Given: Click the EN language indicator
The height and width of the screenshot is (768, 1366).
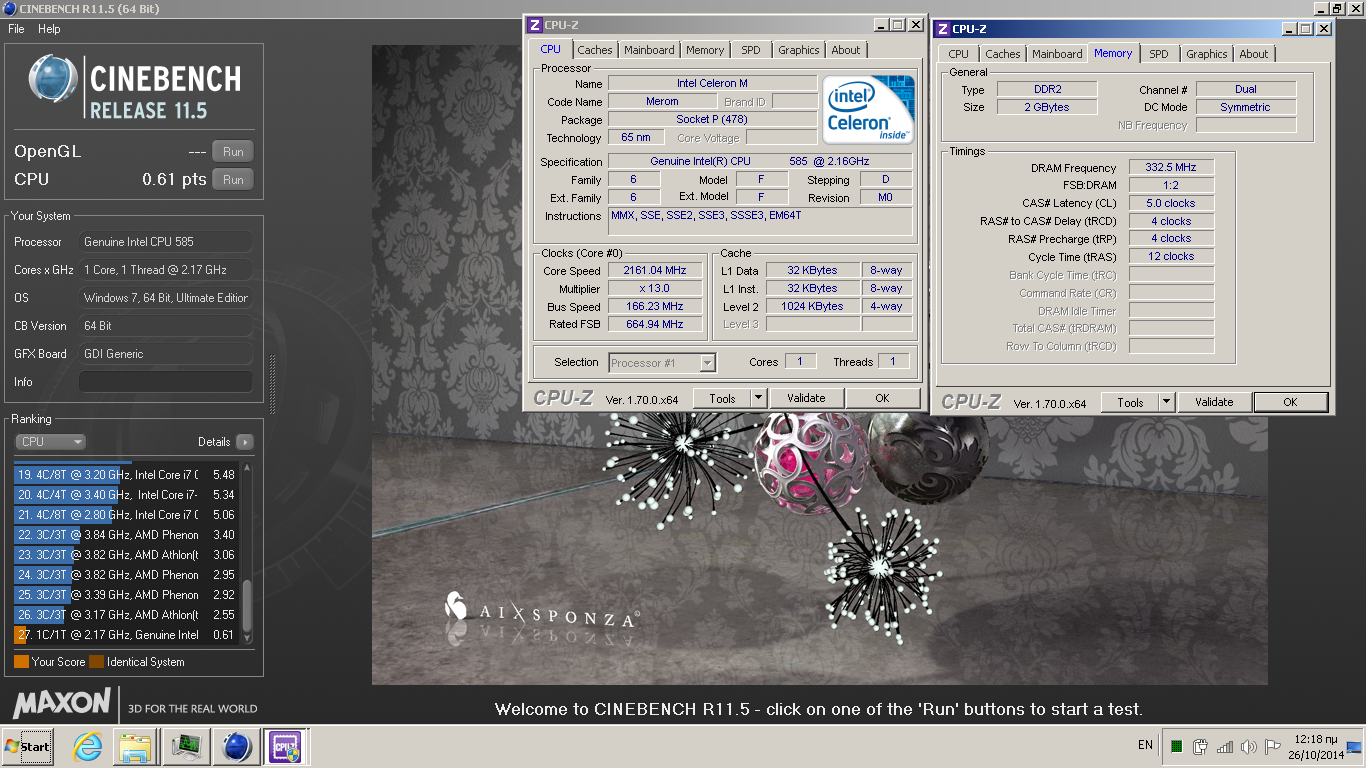Looking at the screenshot, I should (x=1145, y=745).
